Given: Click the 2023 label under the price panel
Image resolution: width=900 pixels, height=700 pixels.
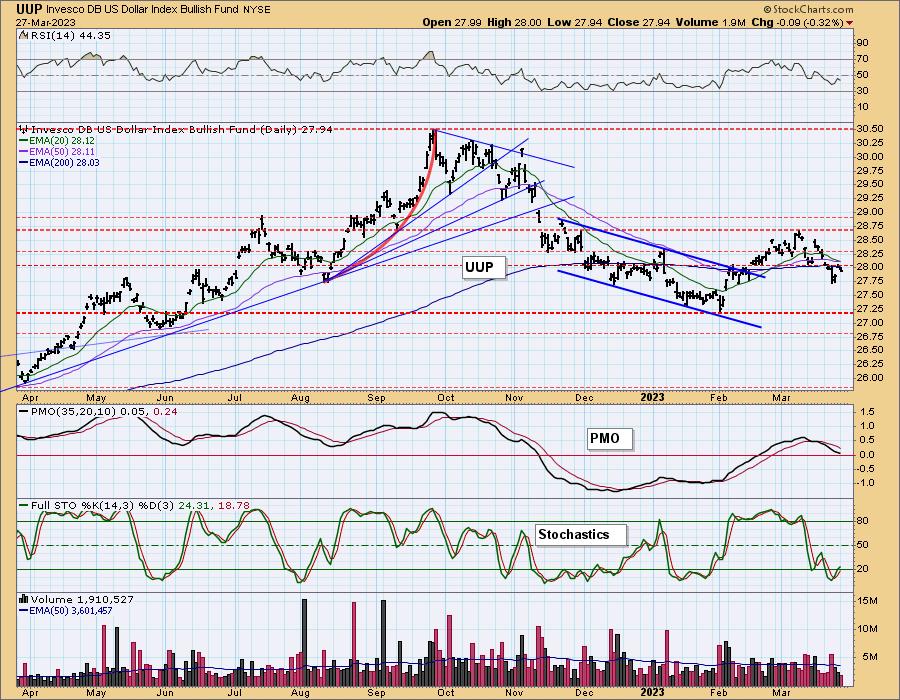Looking at the screenshot, I should coord(652,398).
